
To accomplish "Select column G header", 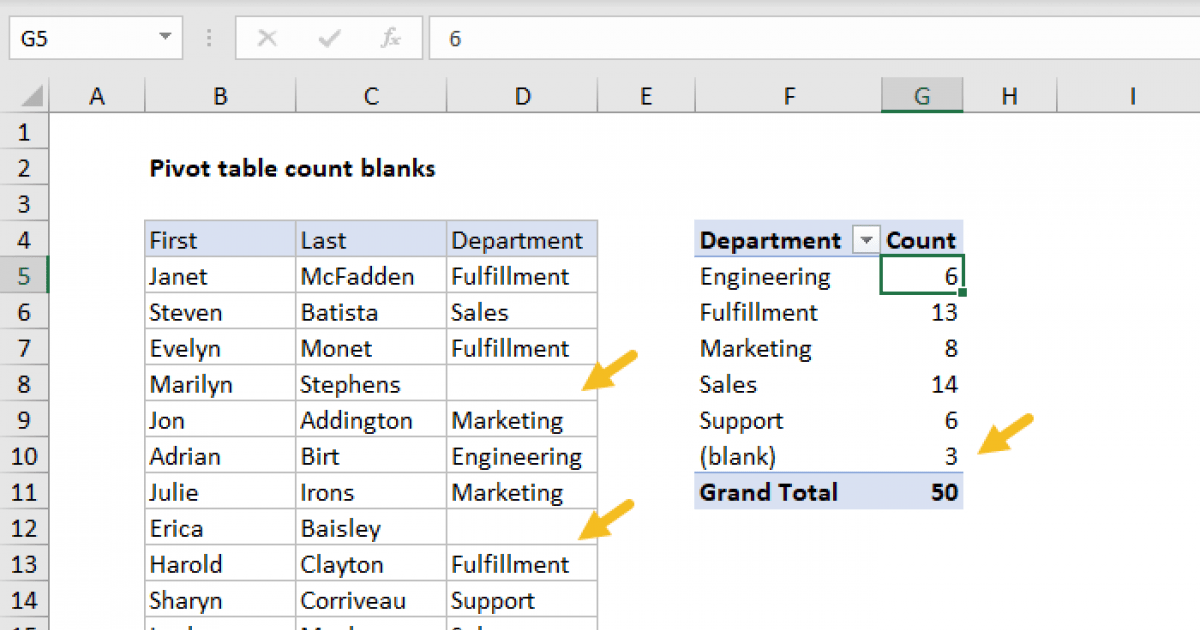I will tap(922, 96).
